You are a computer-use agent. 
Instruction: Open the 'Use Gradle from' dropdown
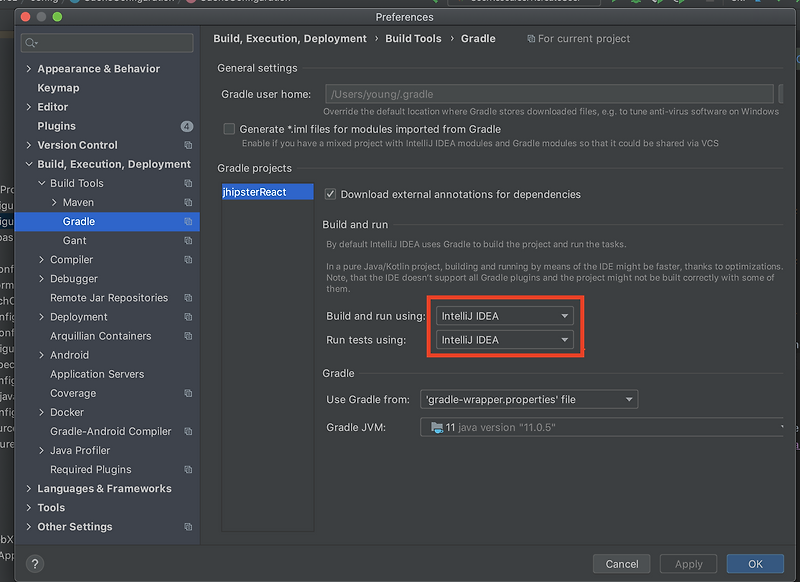529,398
